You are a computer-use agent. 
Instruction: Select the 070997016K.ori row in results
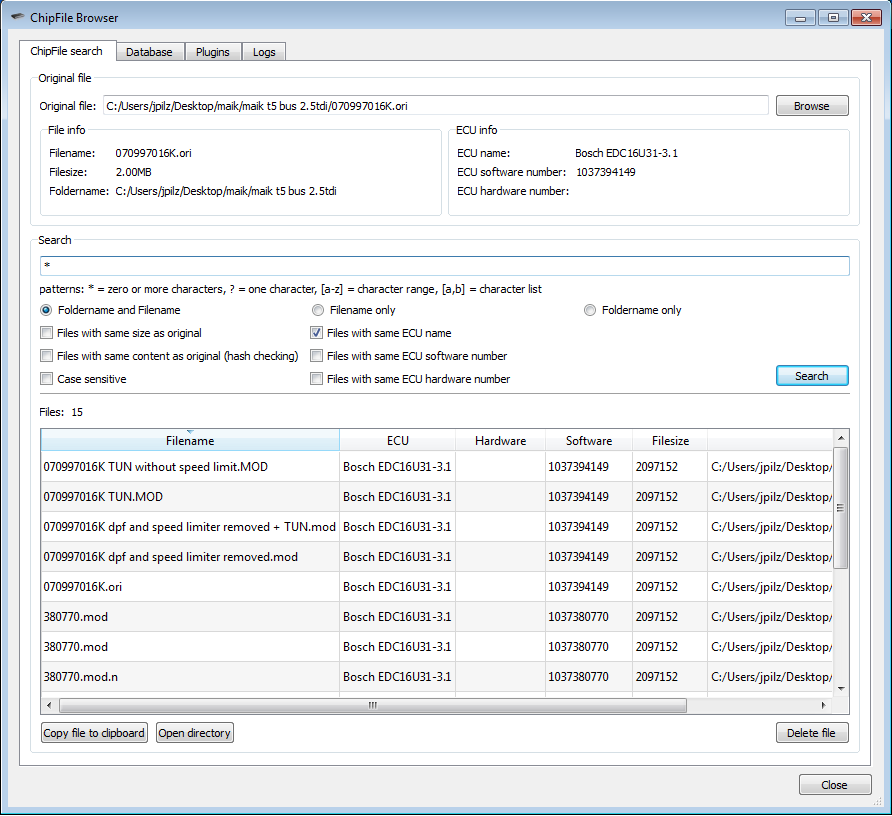point(190,587)
